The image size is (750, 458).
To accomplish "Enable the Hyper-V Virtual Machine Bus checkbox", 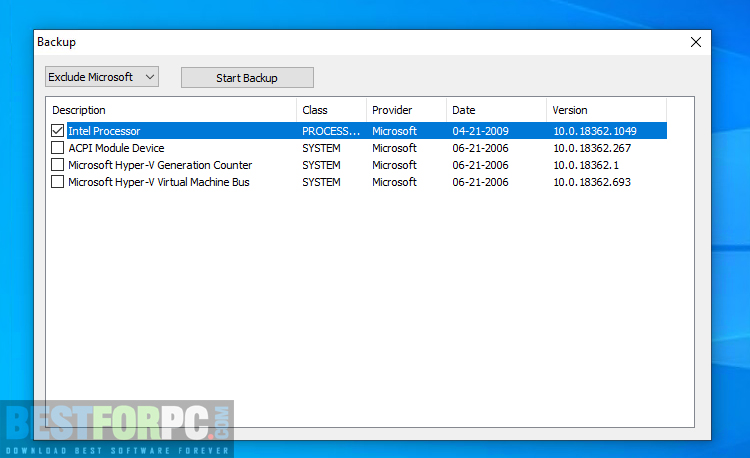I will [x=57, y=182].
